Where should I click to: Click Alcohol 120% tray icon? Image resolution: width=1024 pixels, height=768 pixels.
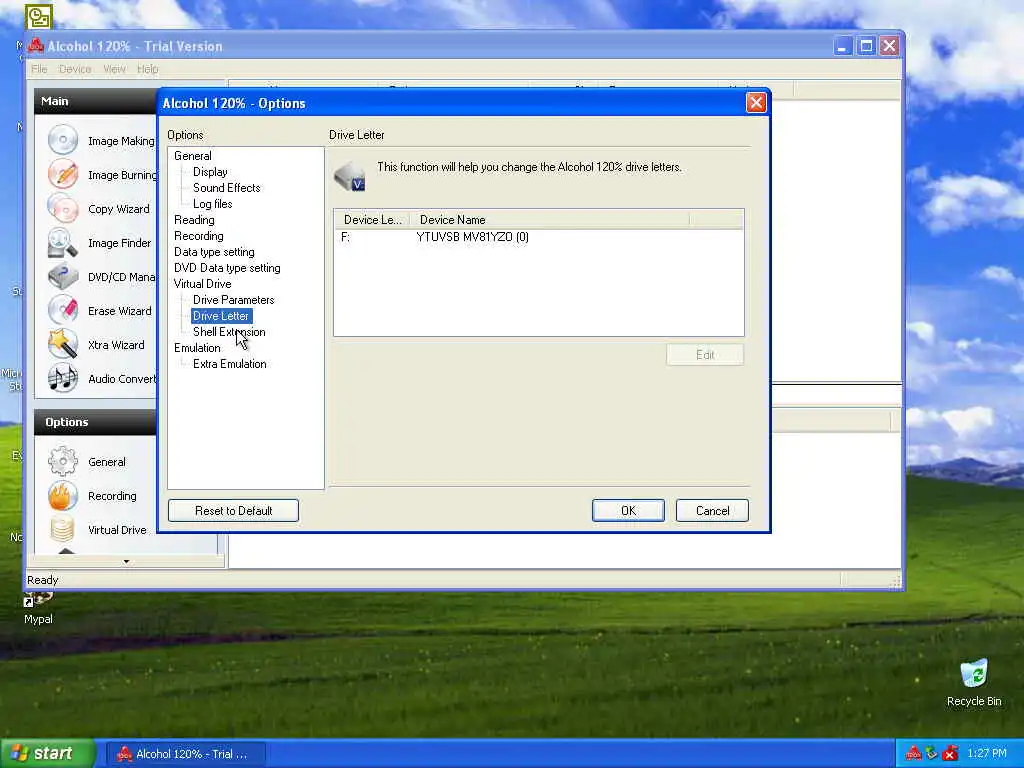point(914,754)
